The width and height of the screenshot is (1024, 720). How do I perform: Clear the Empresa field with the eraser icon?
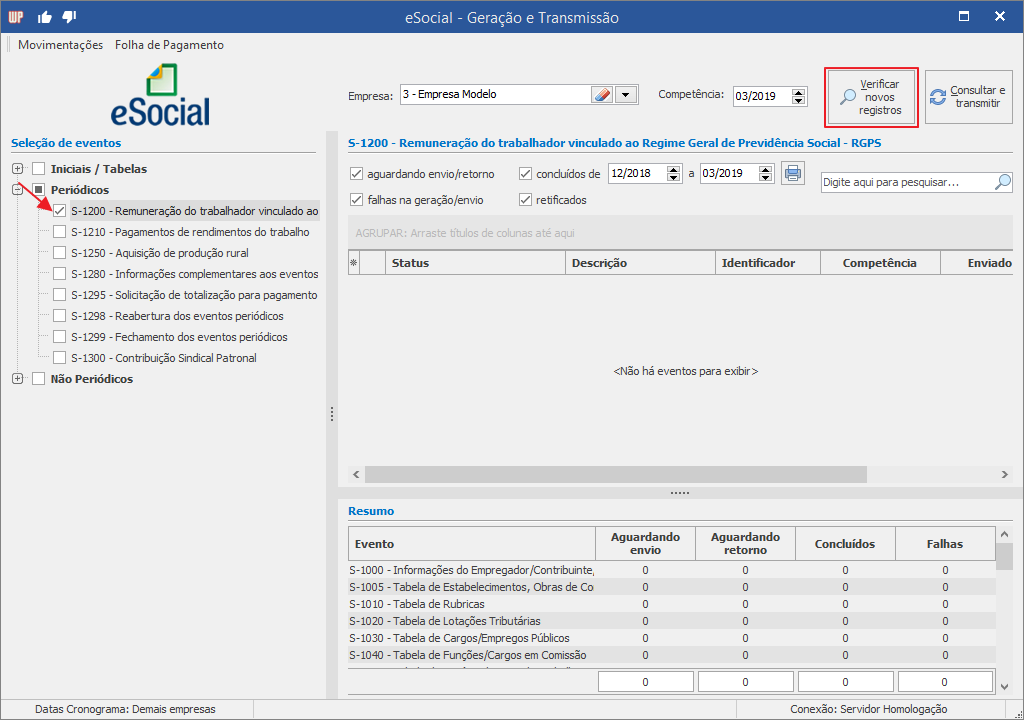[601, 95]
